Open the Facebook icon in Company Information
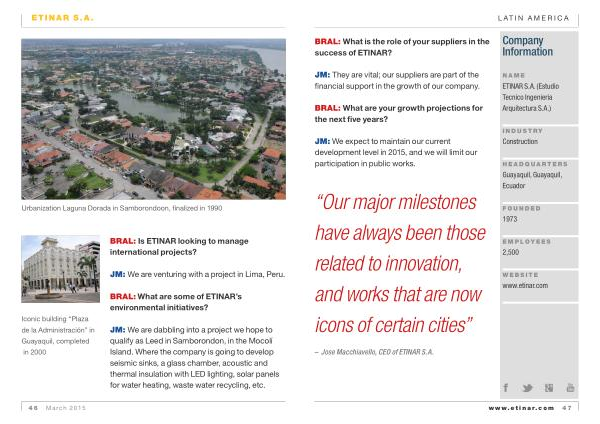This screenshot has width=600, height=424. click(506, 388)
